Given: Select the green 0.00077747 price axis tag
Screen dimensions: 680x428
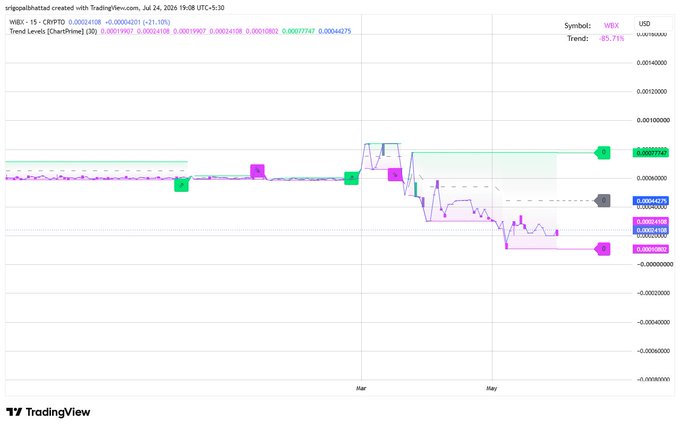Looking at the screenshot, I should pyautogui.click(x=651, y=153).
